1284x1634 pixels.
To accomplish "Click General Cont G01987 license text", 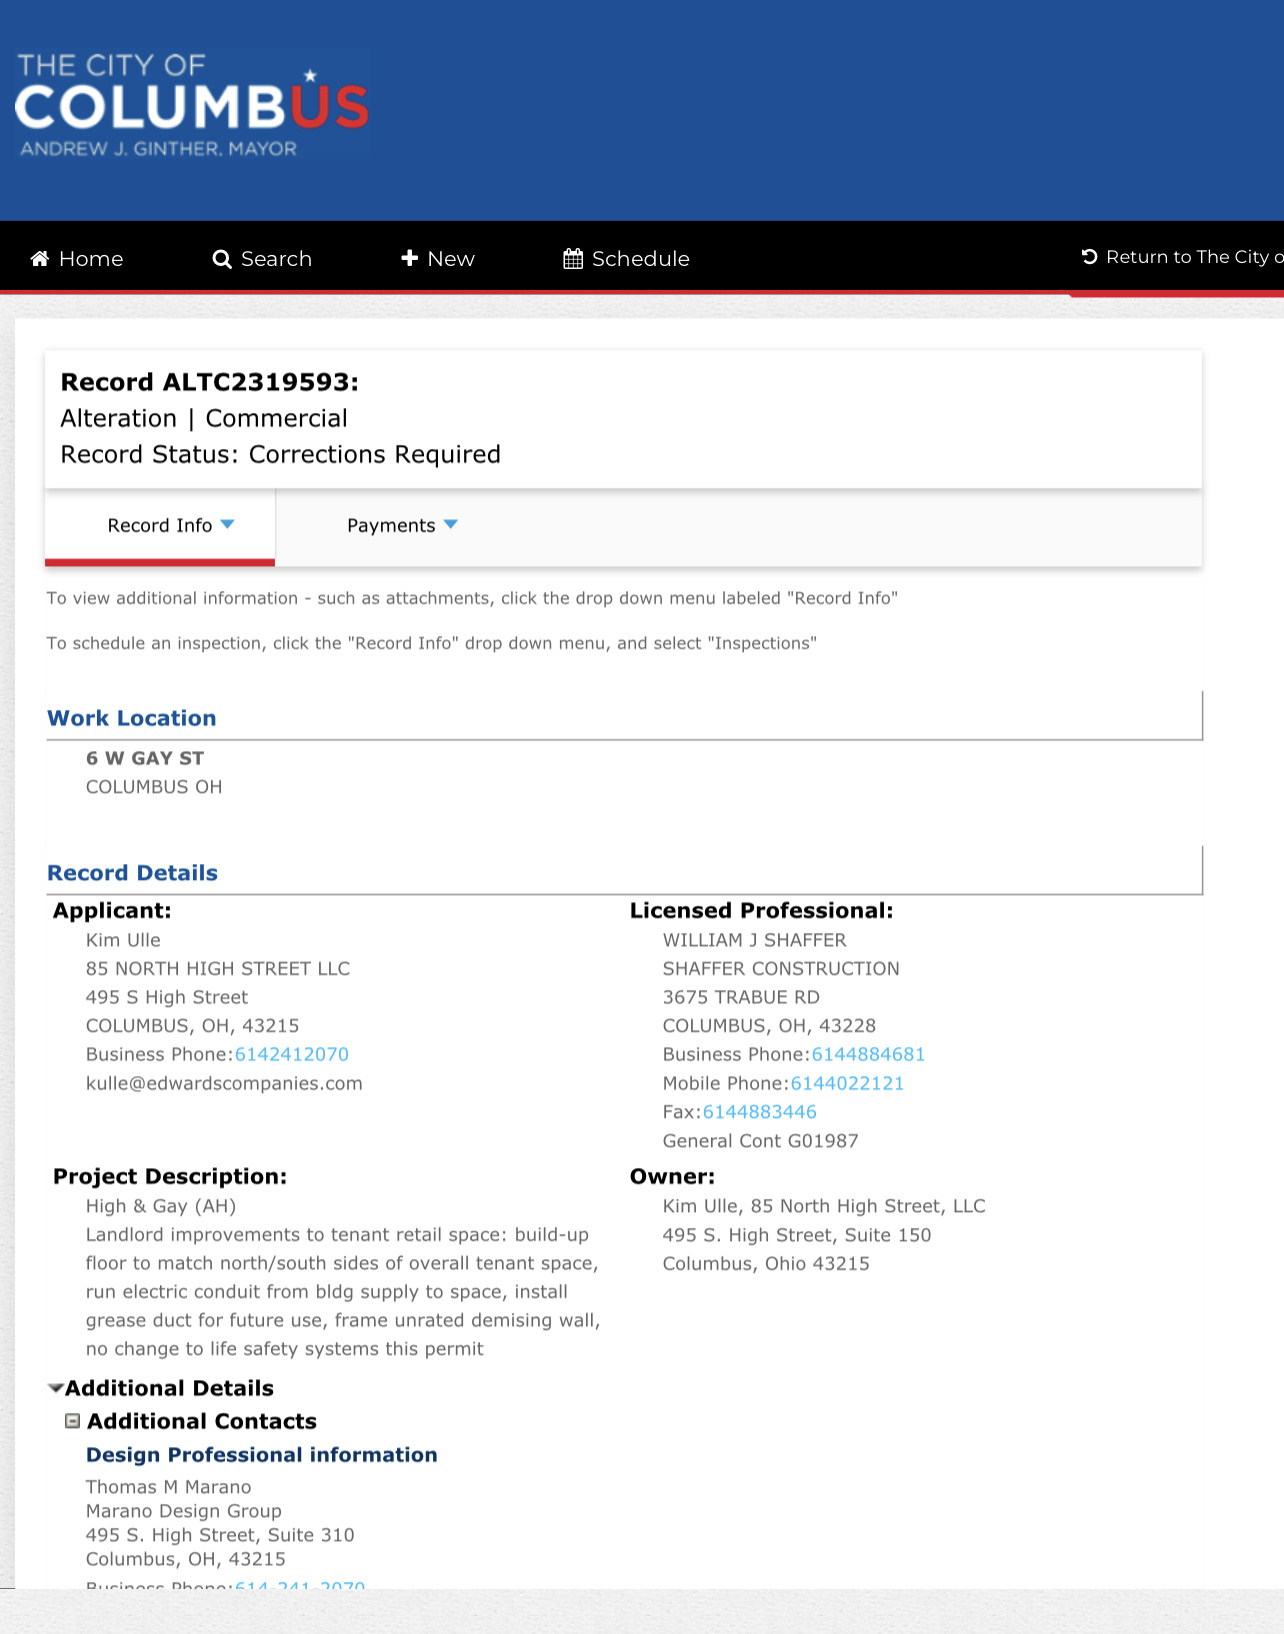I will (761, 1141).
